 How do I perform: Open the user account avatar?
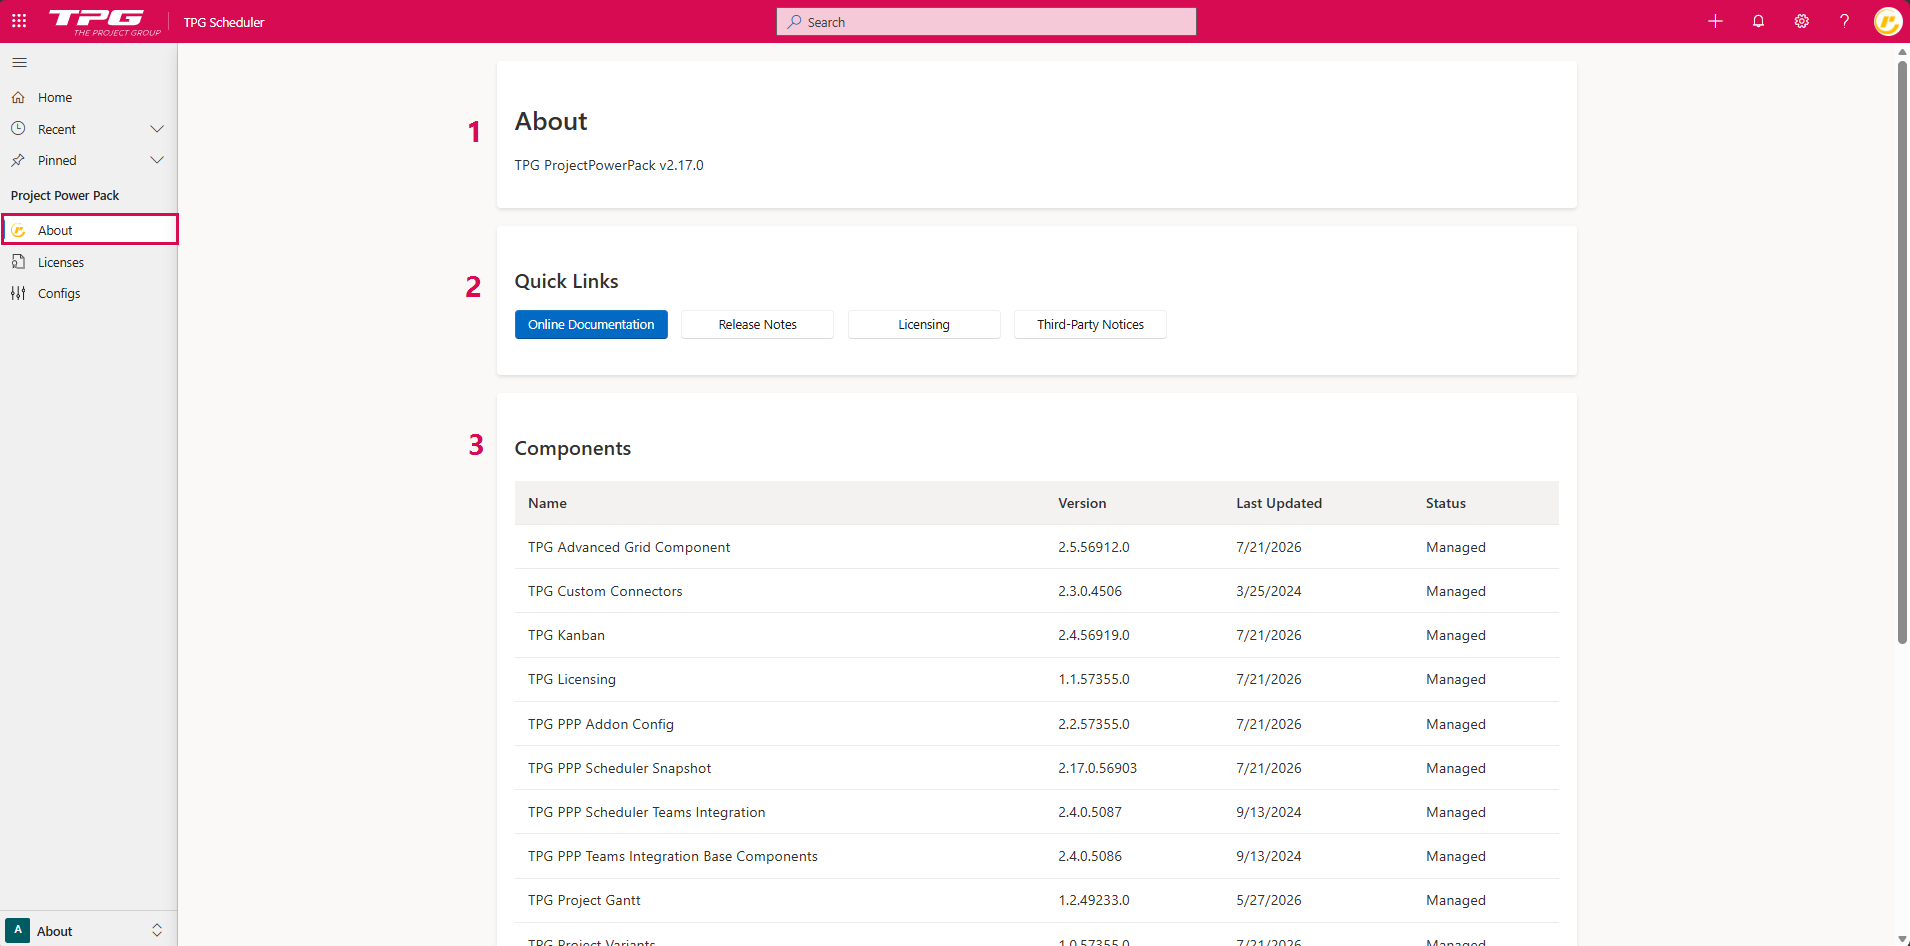pos(1888,21)
